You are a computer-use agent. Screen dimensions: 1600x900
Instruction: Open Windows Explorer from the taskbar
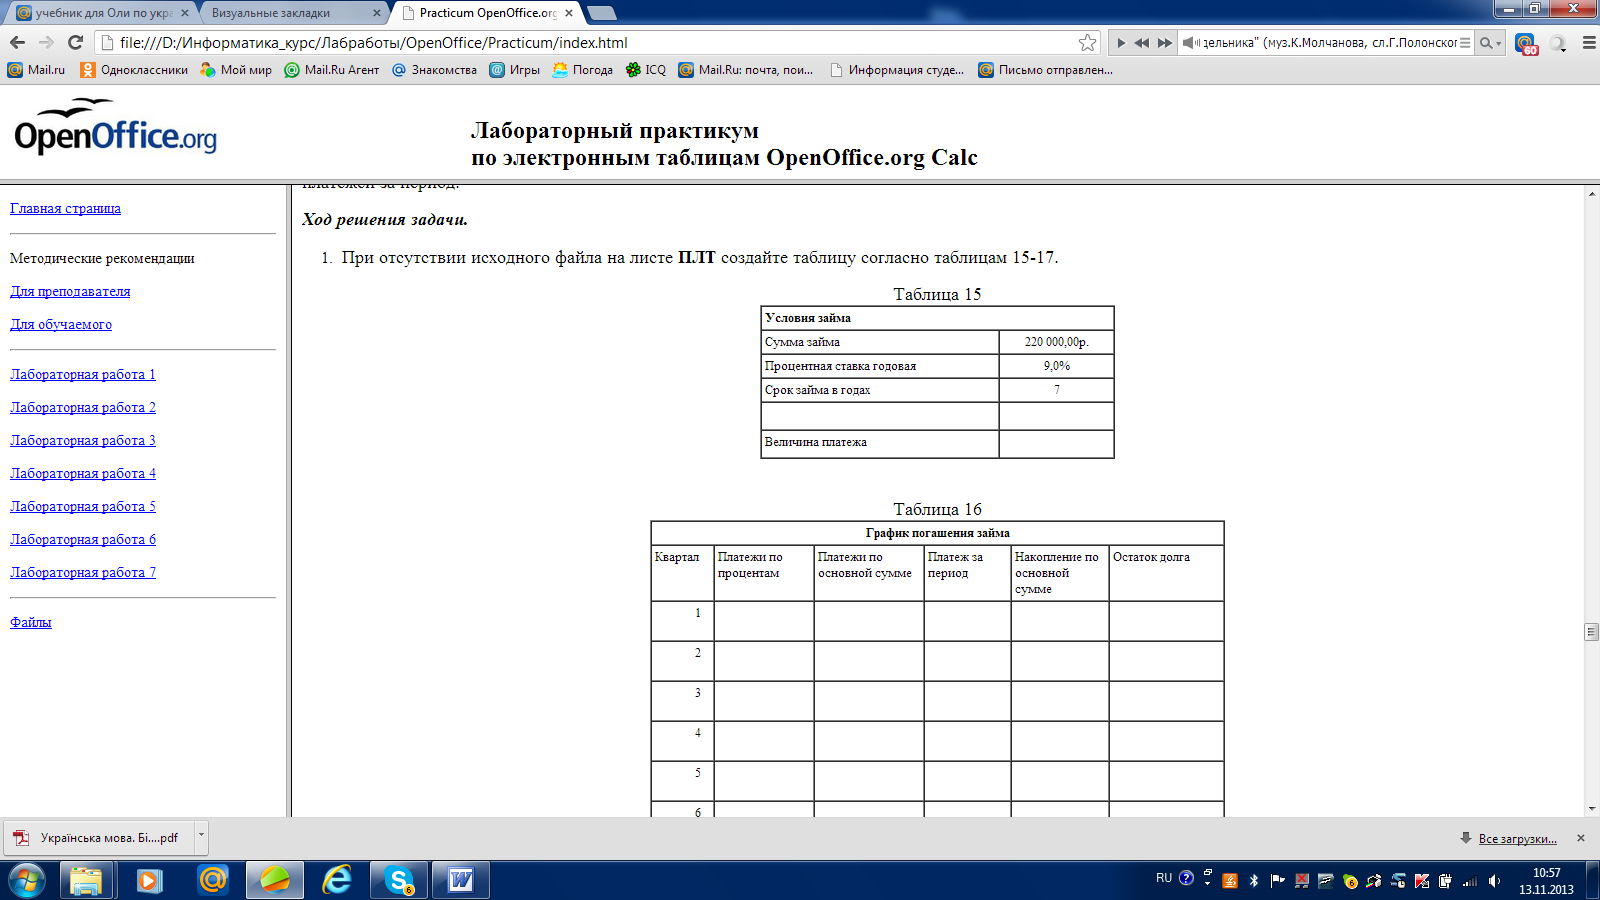click(86, 880)
